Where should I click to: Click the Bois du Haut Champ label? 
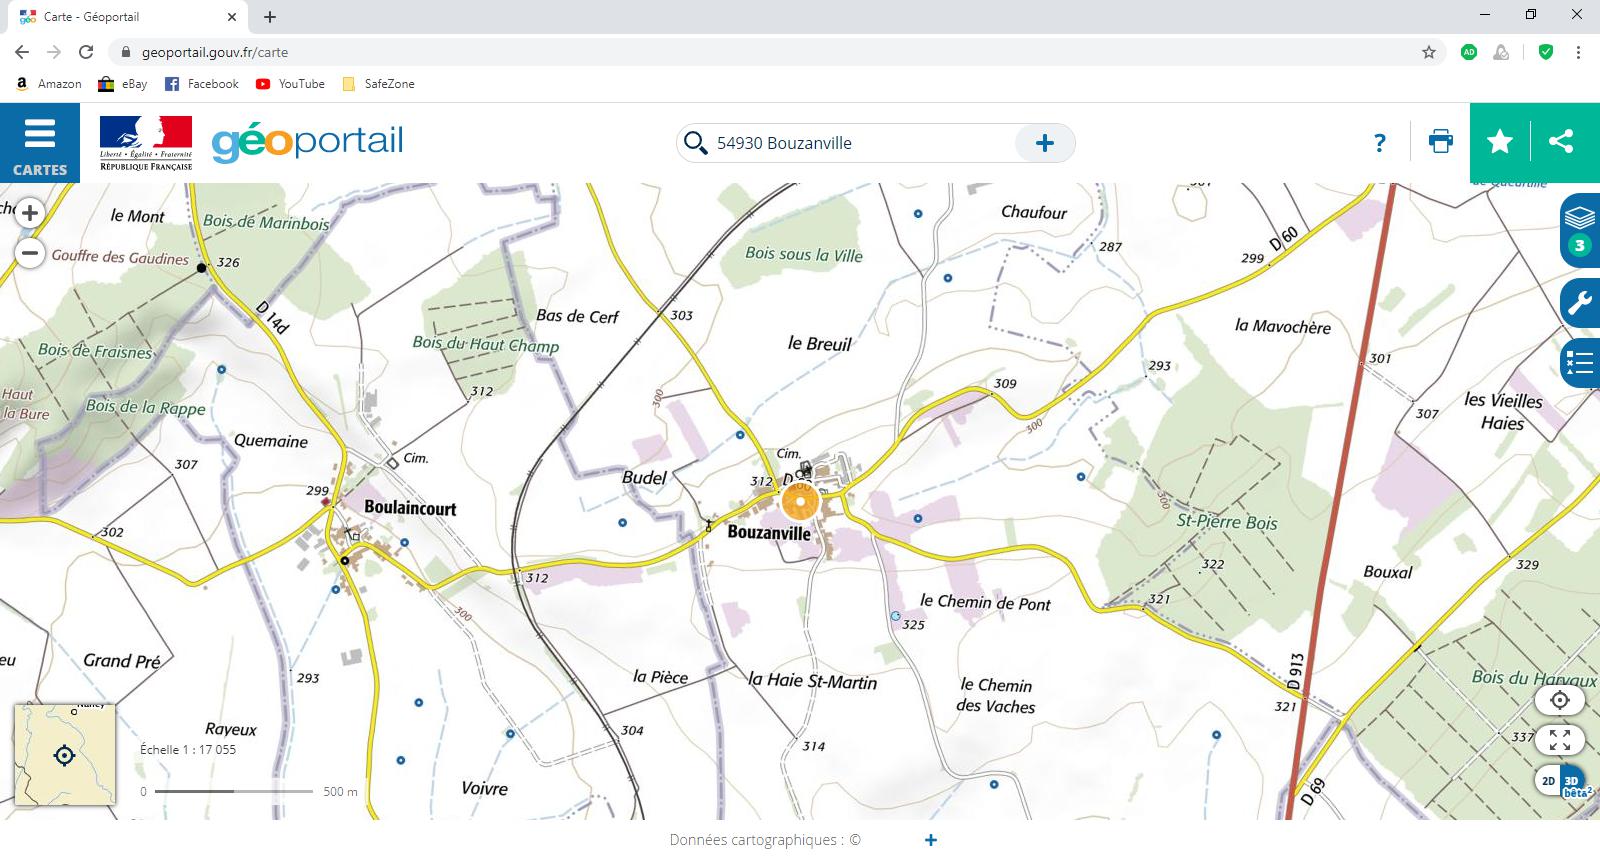486,344
